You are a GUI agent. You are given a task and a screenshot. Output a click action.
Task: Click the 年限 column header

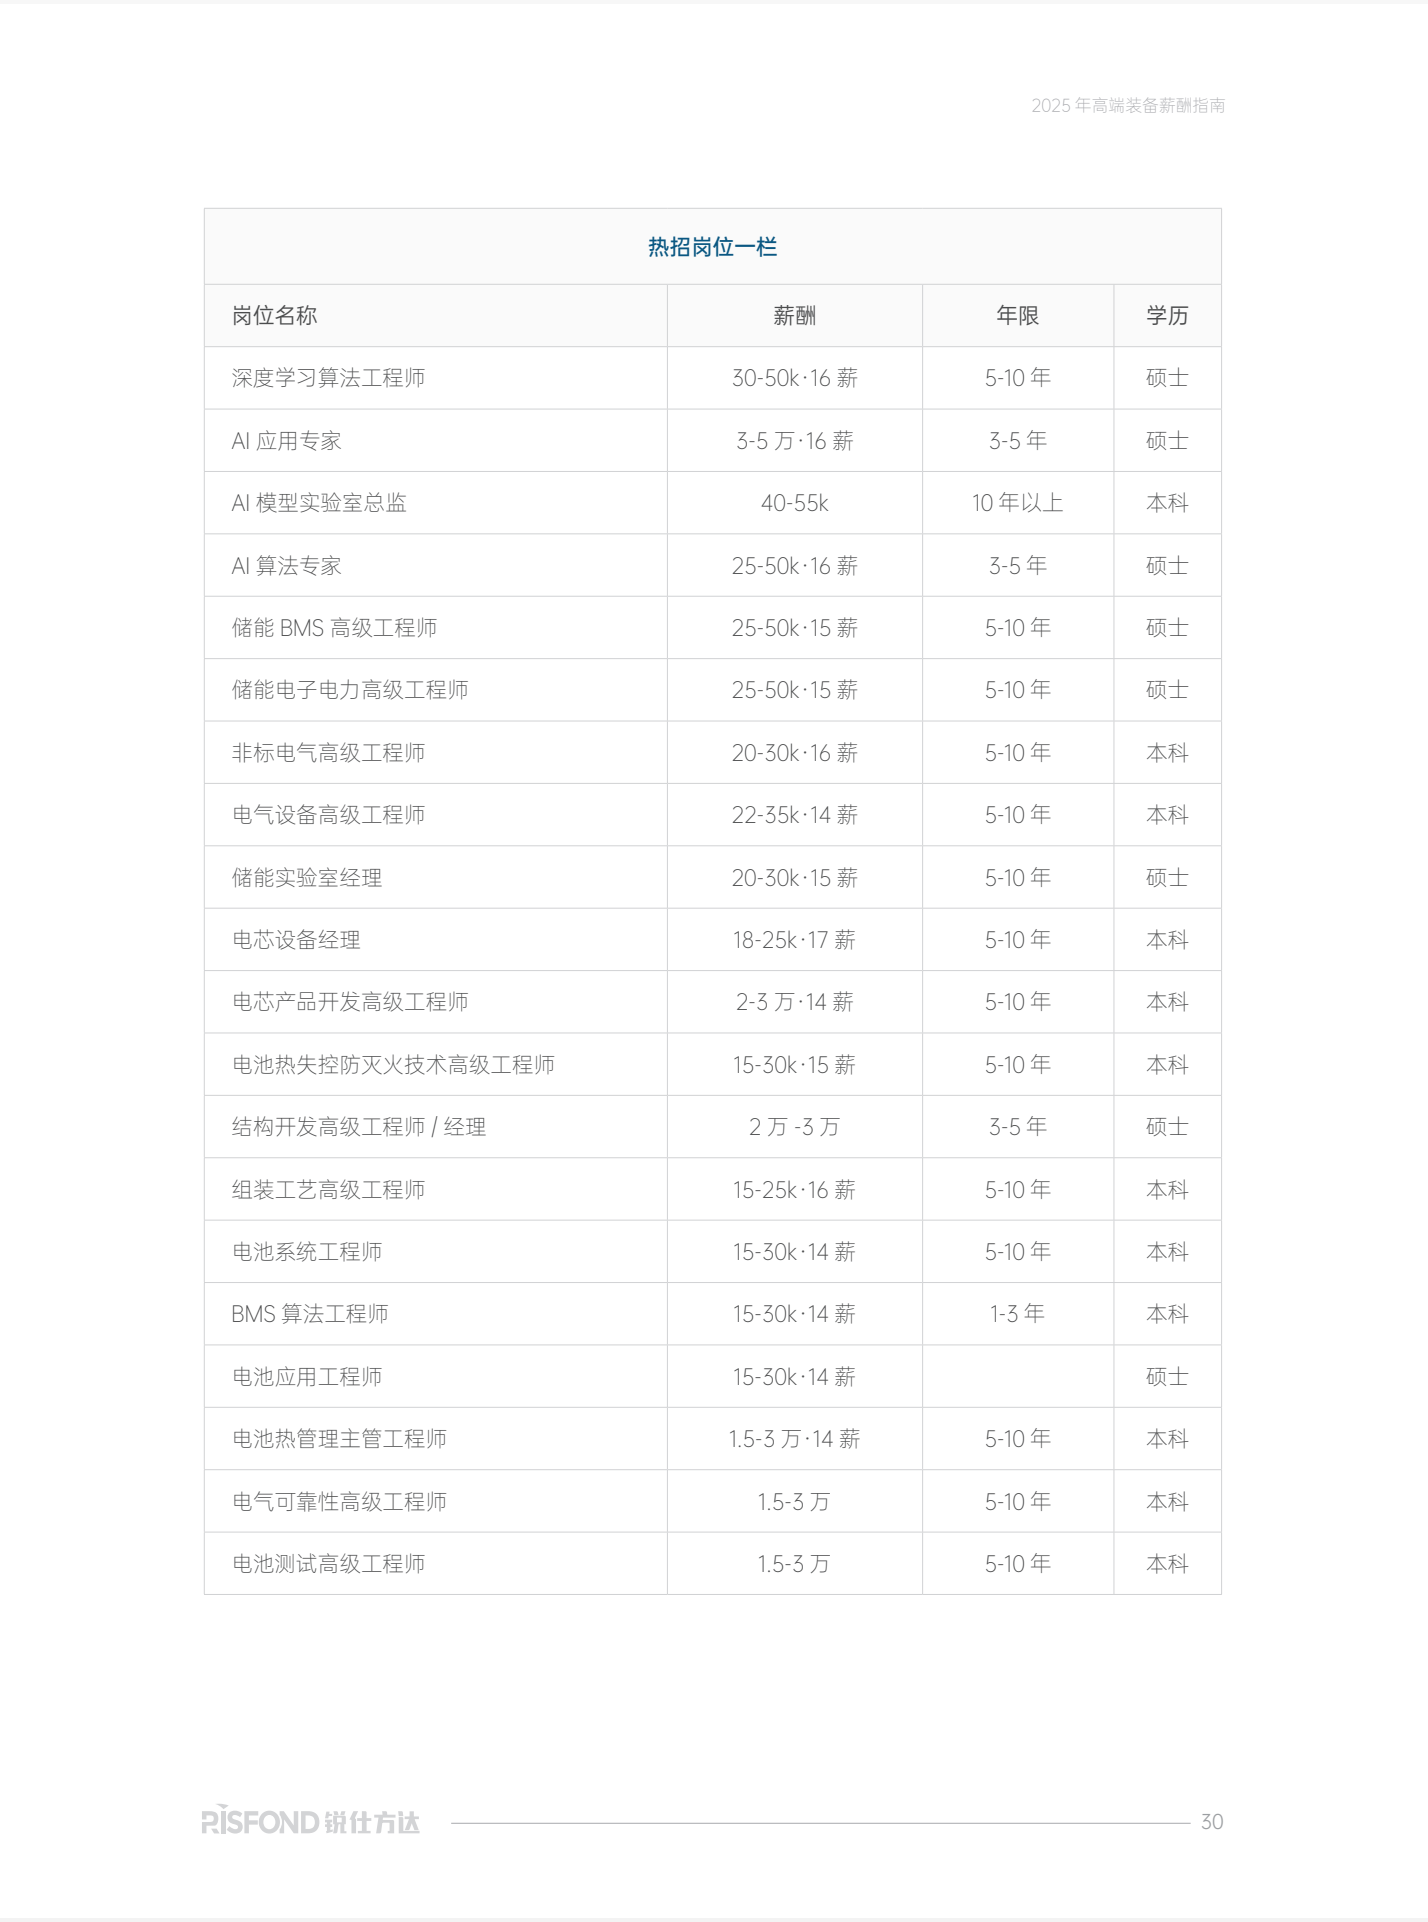[1017, 316]
